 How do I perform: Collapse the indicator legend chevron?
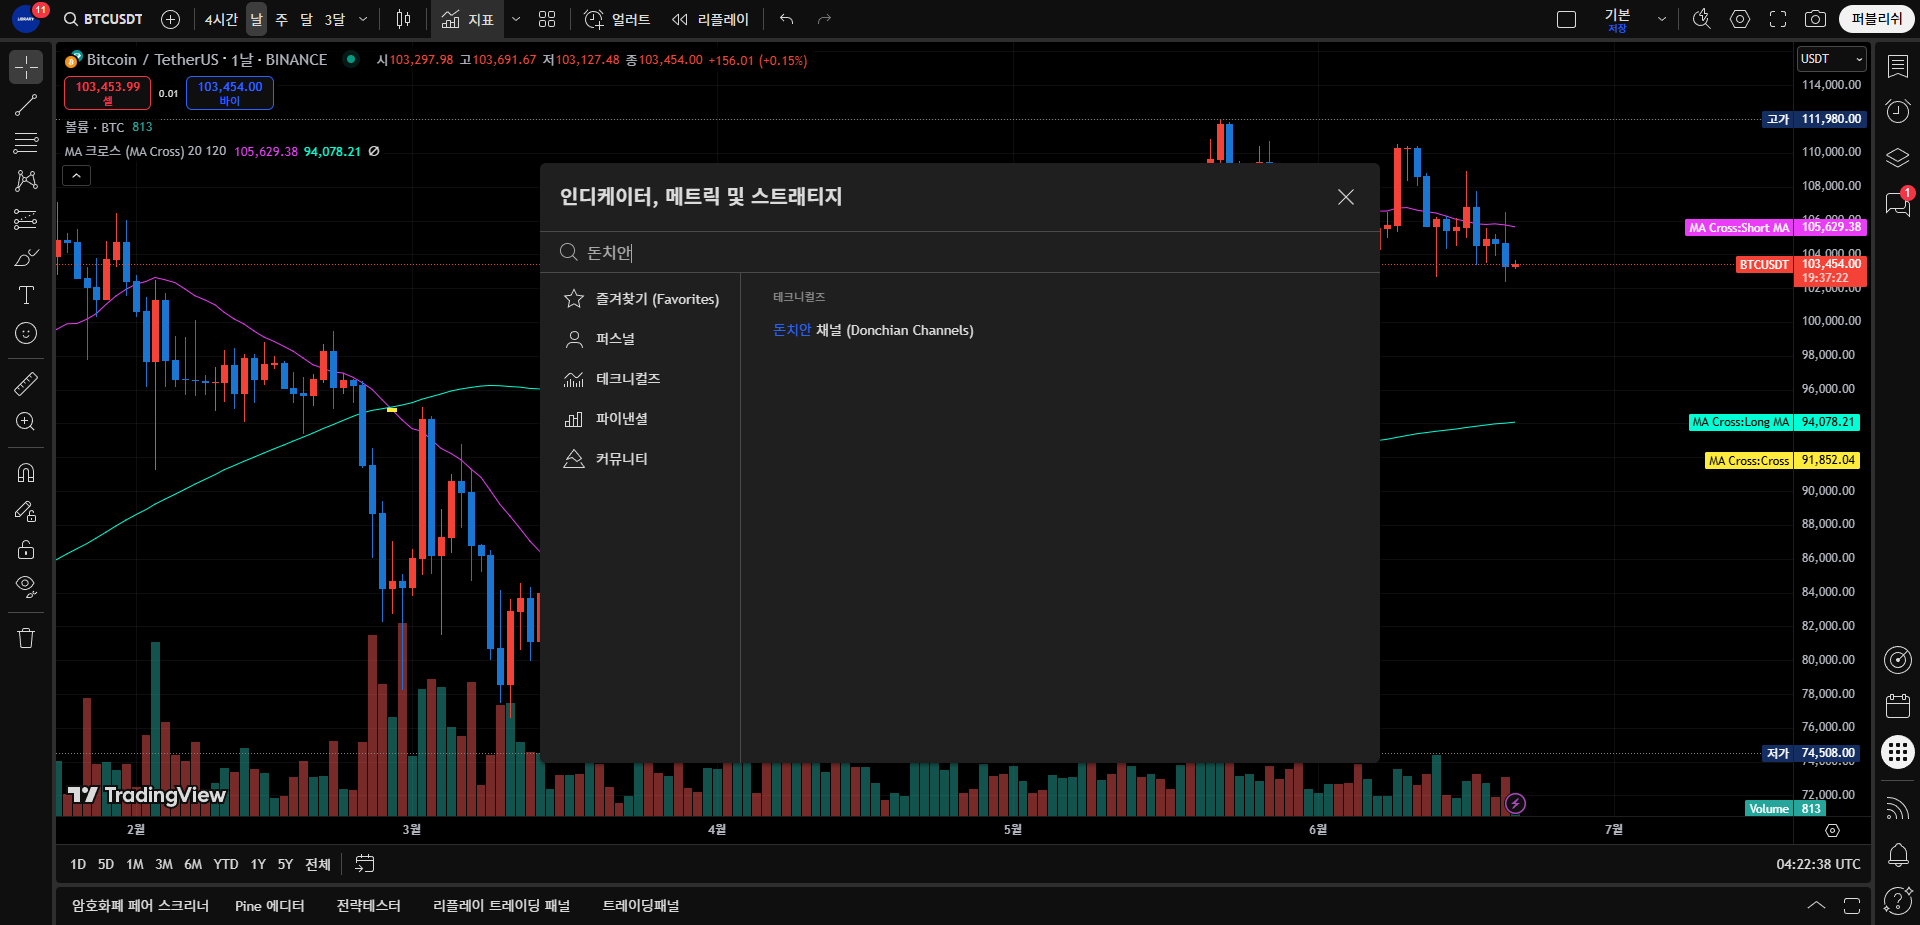[77, 176]
